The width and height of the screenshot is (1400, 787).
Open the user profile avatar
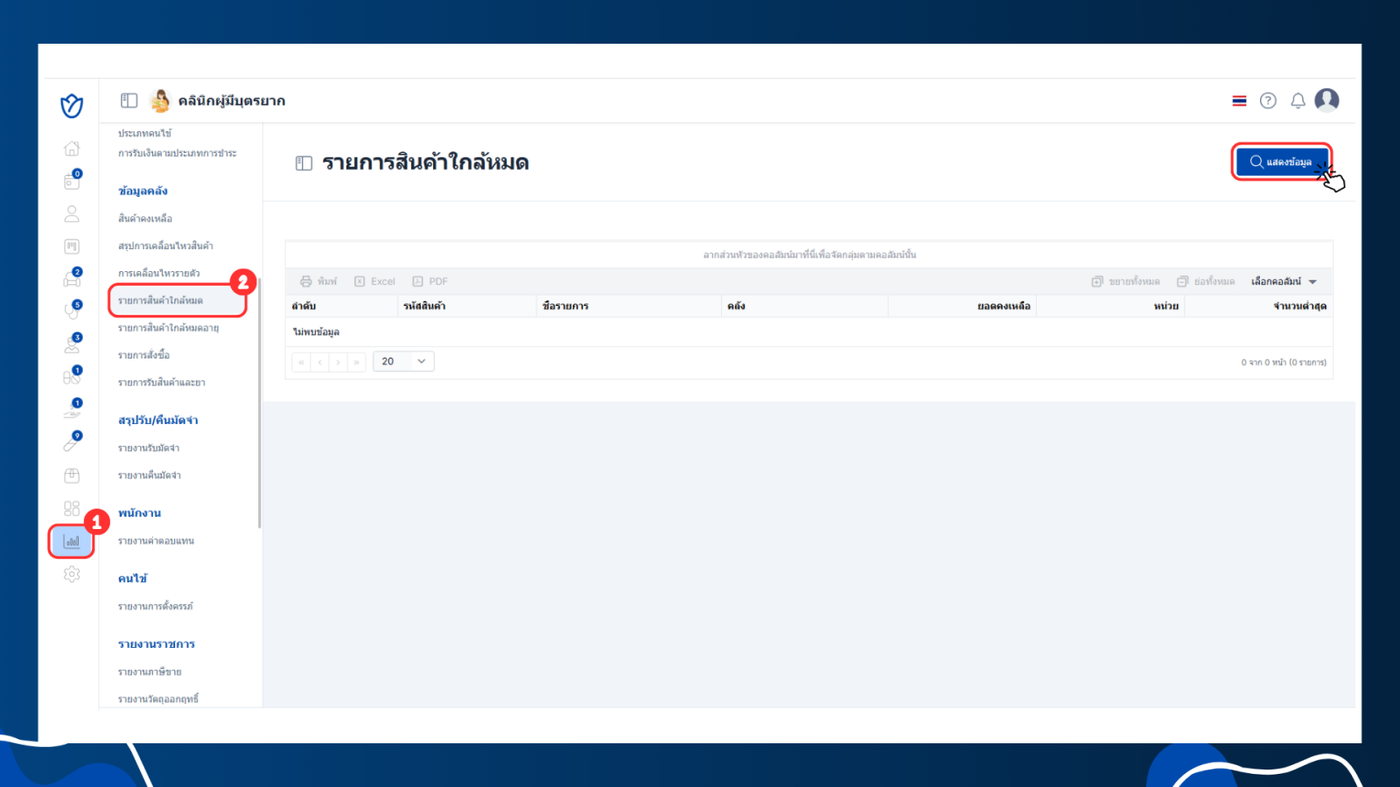[x=1327, y=100]
